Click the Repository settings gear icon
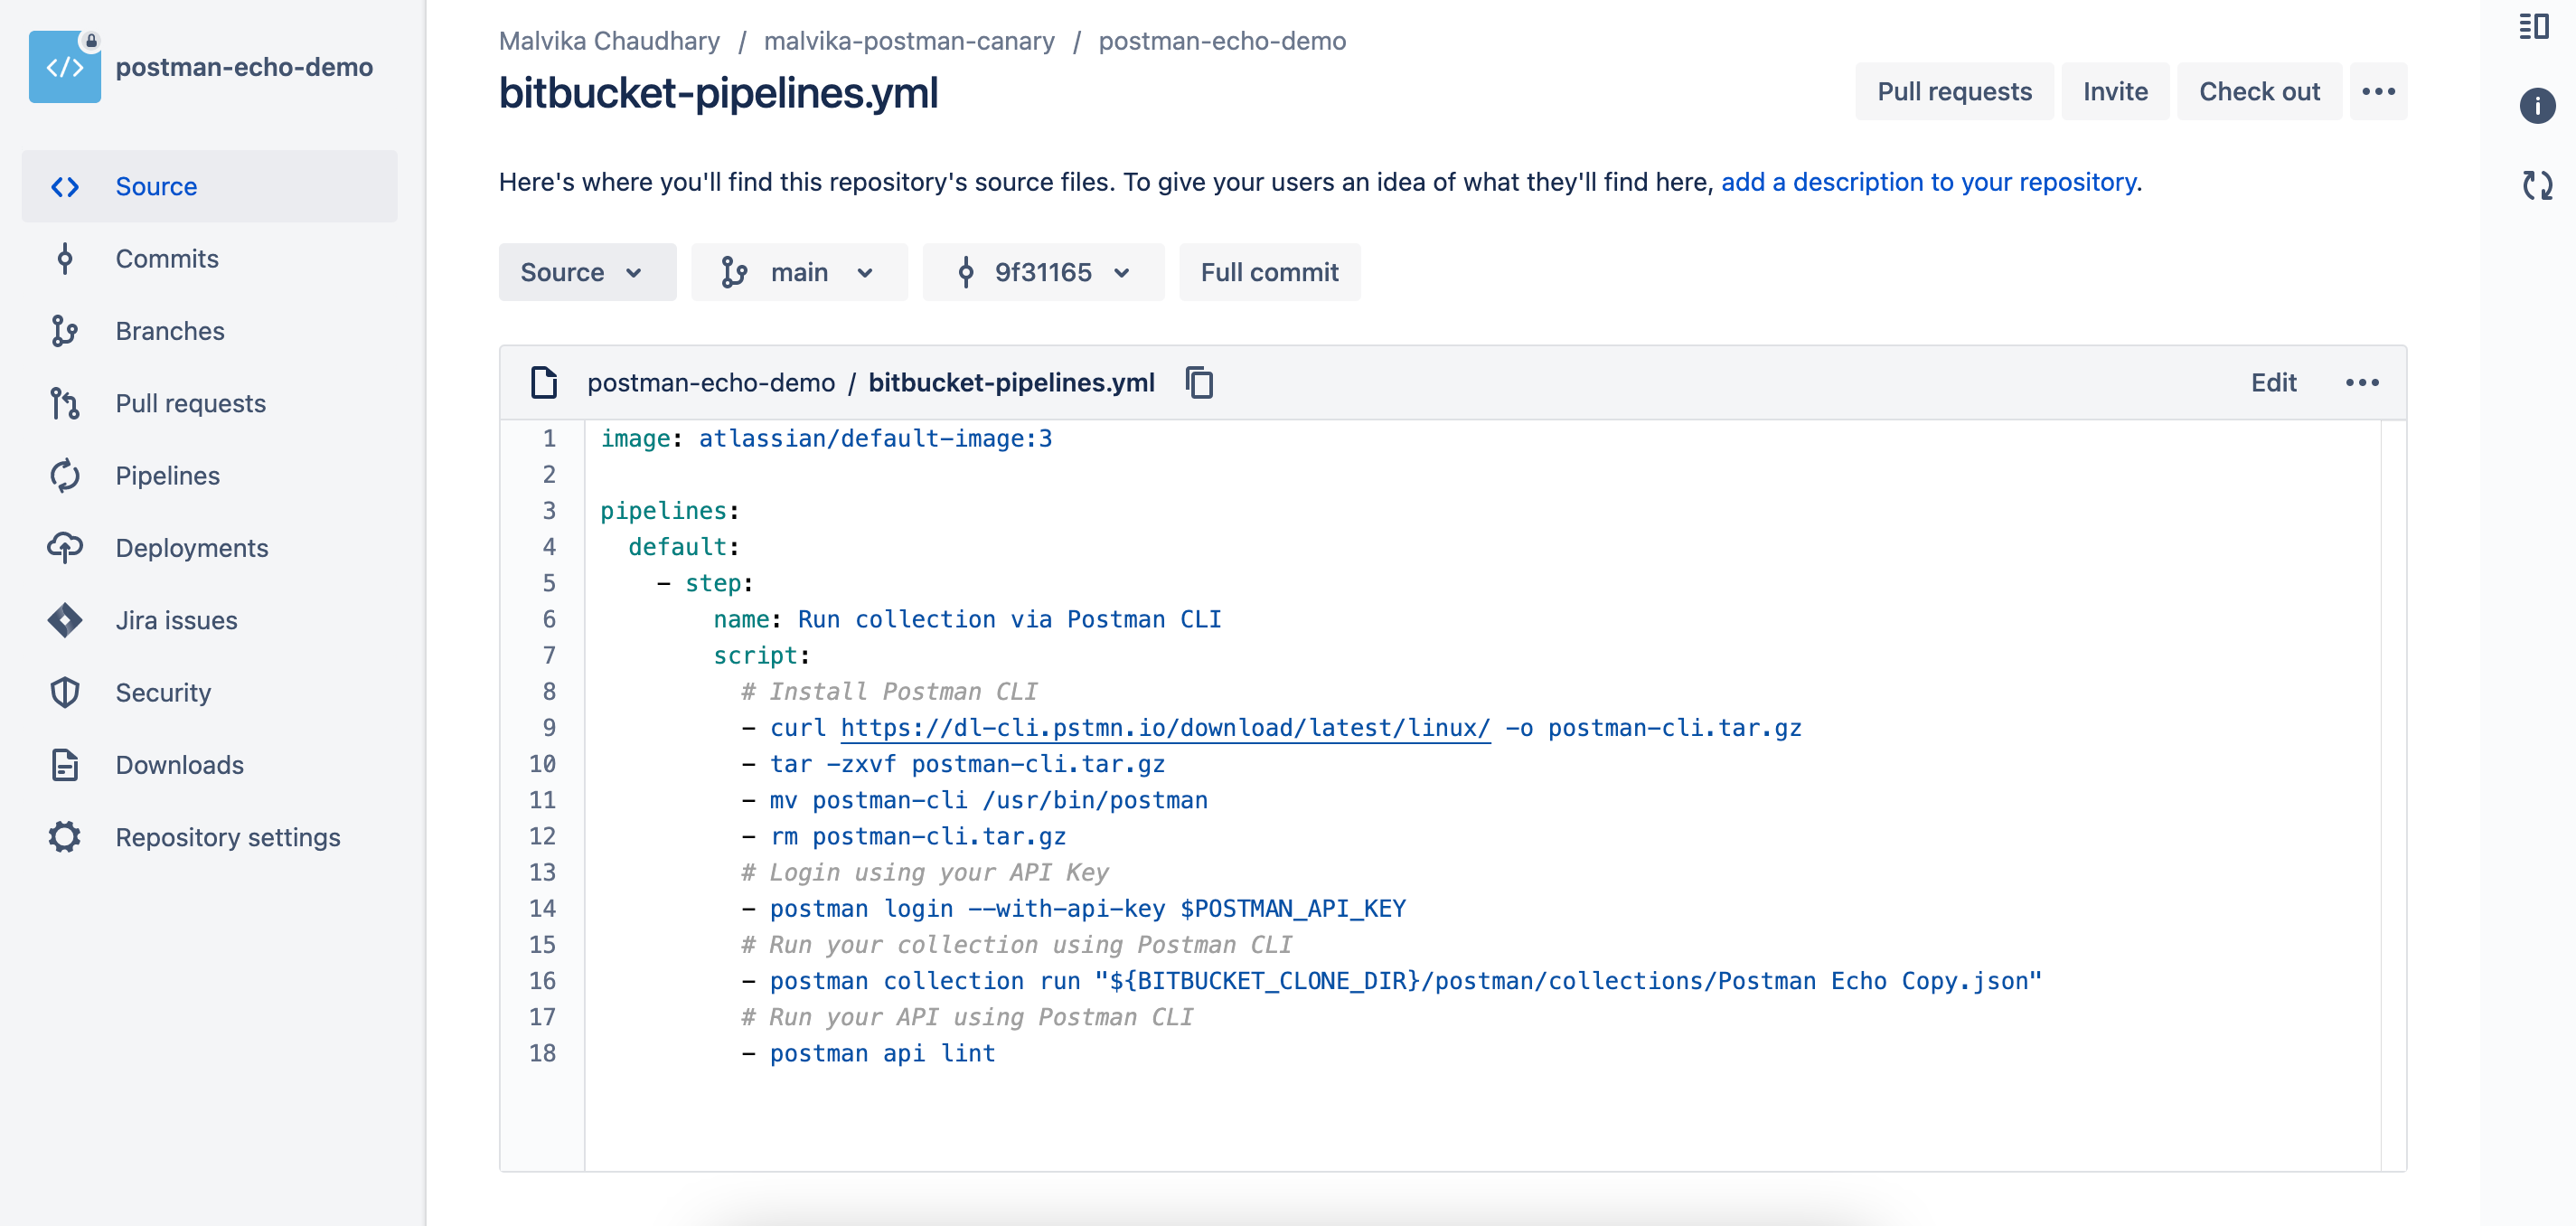2576x1226 pixels. click(x=65, y=837)
